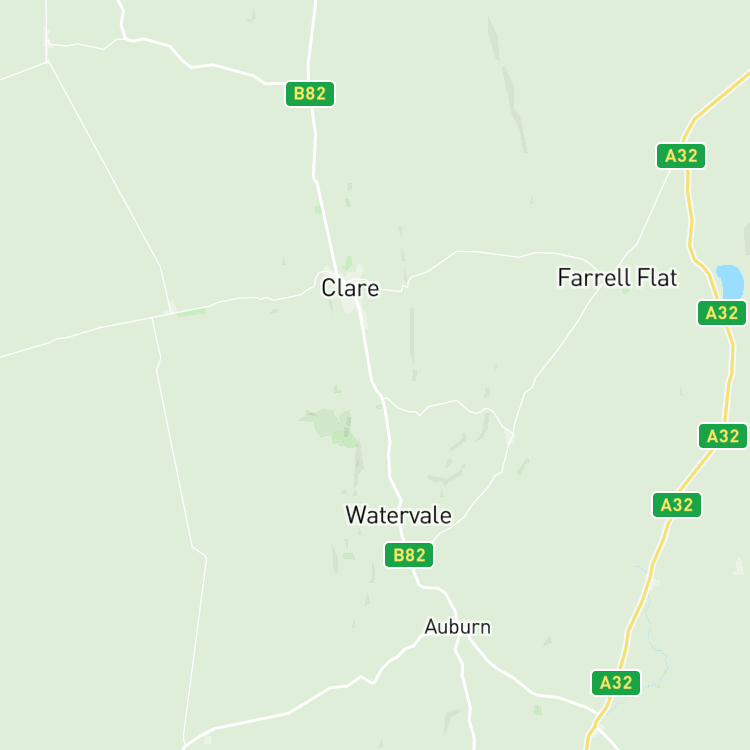Click the thin blue creek near southern A32 shield
The height and width of the screenshot is (750, 750).
653,631
